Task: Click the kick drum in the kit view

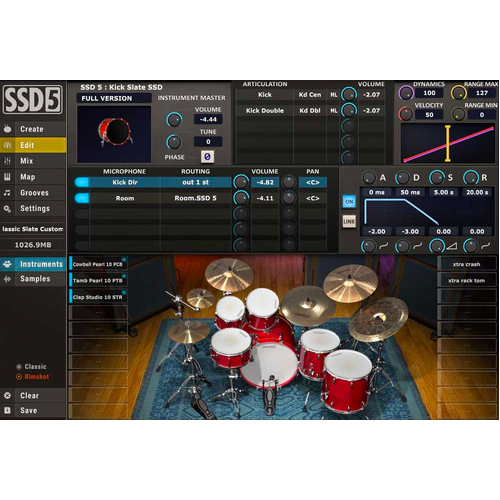Action: (x=269, y=364)
